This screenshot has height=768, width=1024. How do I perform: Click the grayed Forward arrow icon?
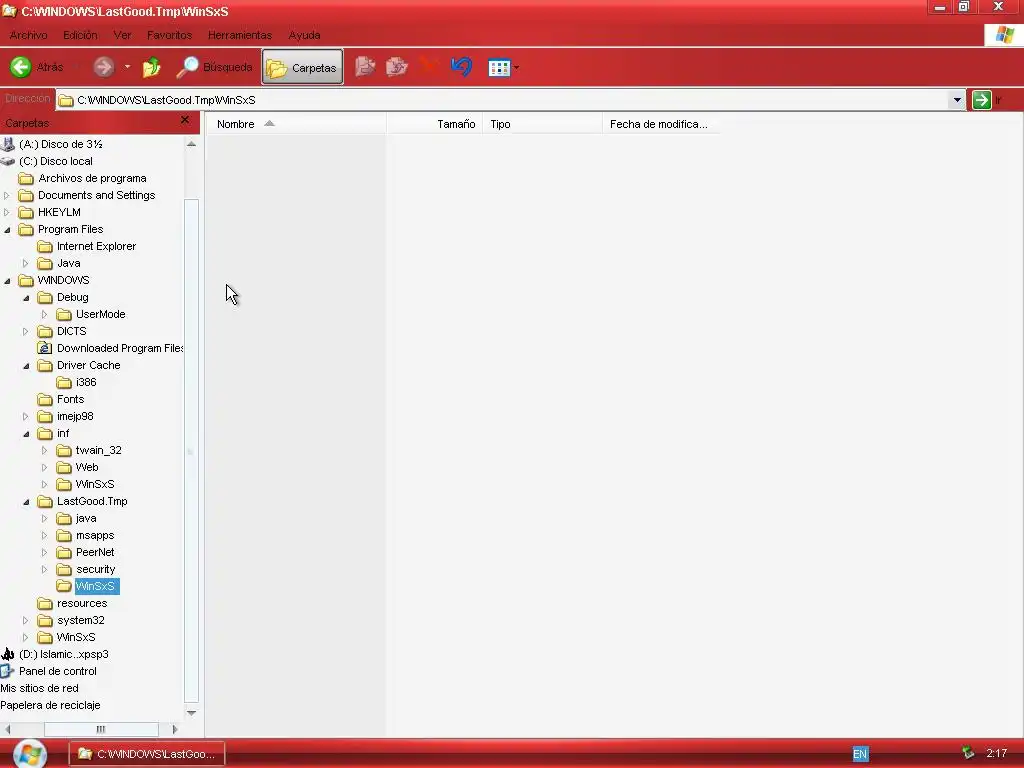pyautogui.click(x=103, y=67)
